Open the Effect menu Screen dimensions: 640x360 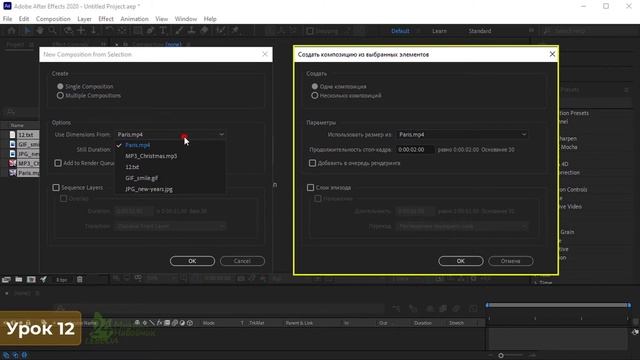[106, 19]
